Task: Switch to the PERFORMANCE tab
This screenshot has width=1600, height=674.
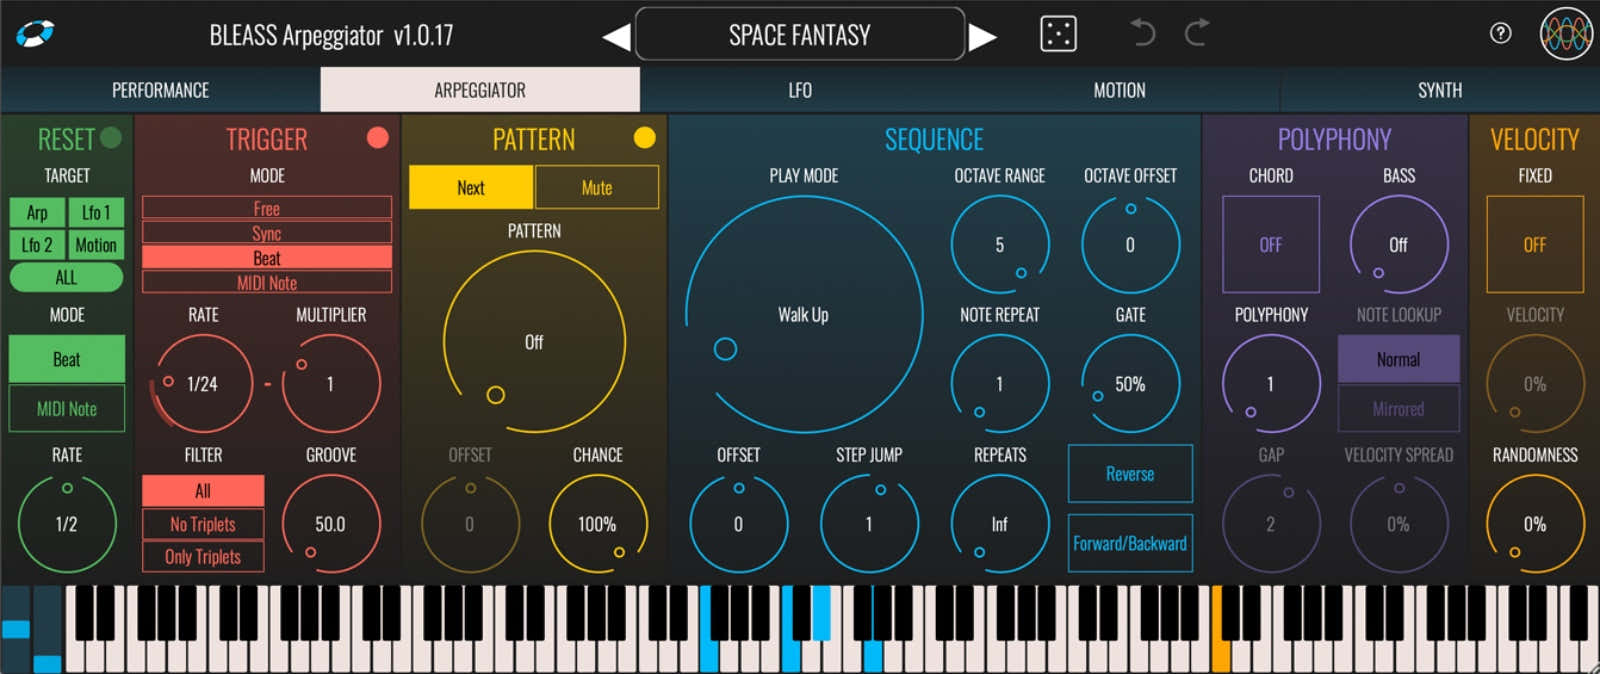Action: pyautogui.click(x=160, y=90)
